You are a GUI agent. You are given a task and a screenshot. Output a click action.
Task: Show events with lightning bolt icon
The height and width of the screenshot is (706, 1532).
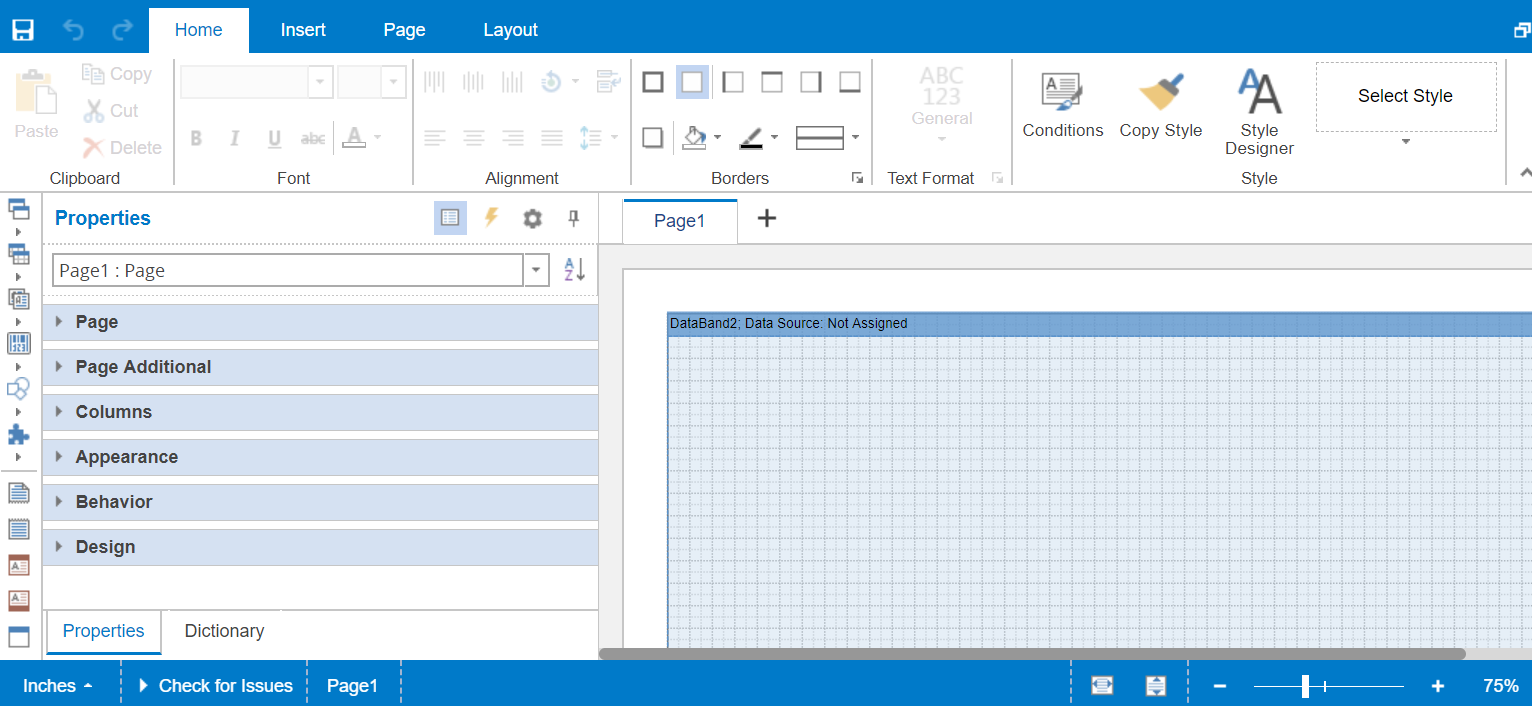[491, 218]
